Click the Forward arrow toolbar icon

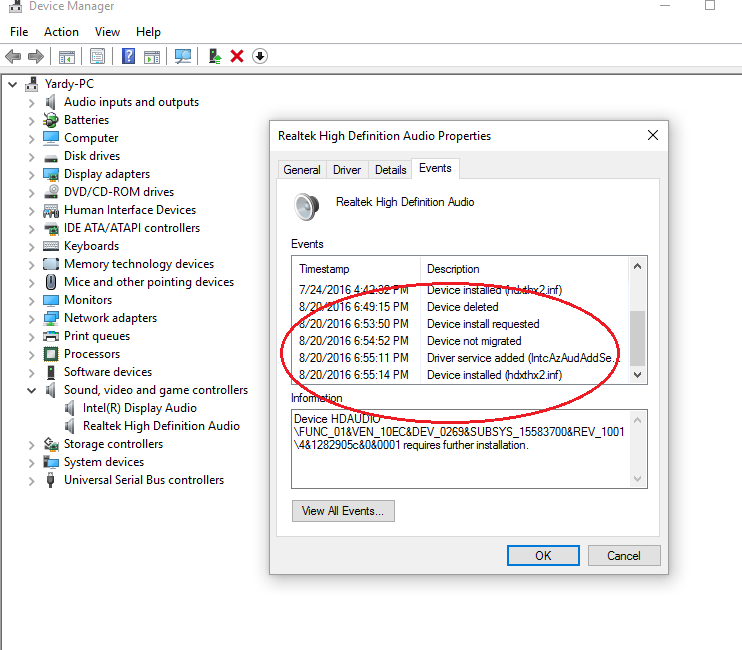point(36,57)
